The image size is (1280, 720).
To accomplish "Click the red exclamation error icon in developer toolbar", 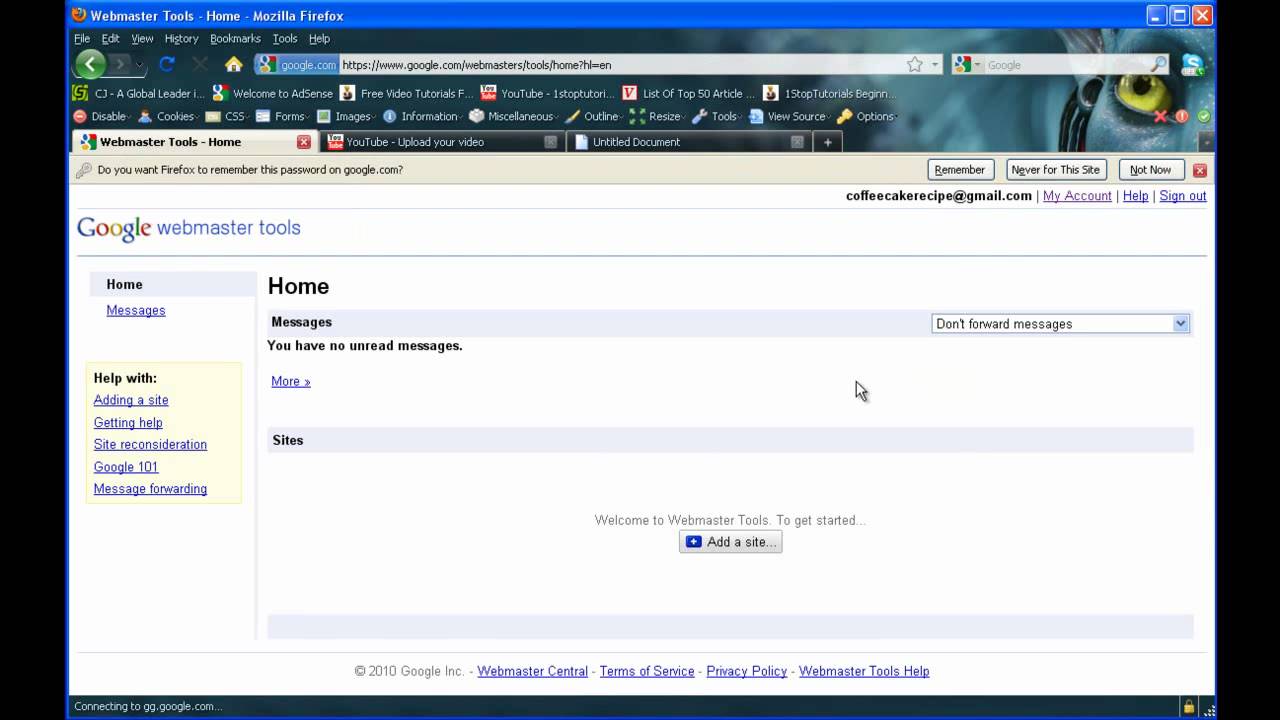I will [1182, 116].
